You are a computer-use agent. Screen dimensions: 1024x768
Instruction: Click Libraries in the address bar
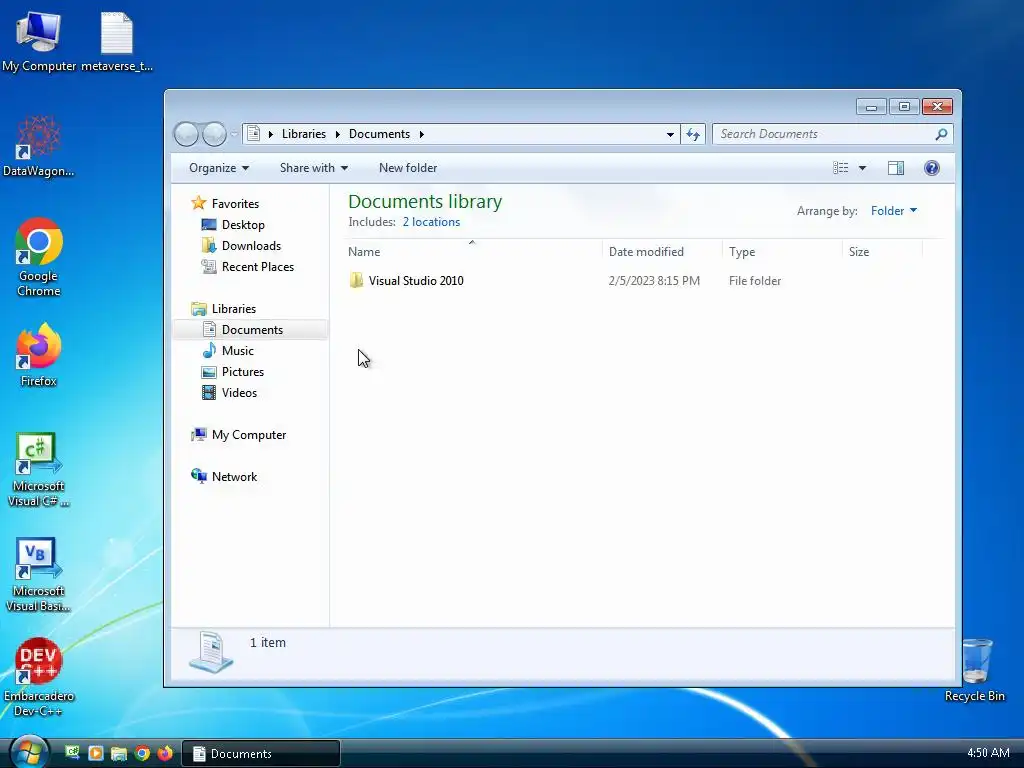[x=304, y=134]
